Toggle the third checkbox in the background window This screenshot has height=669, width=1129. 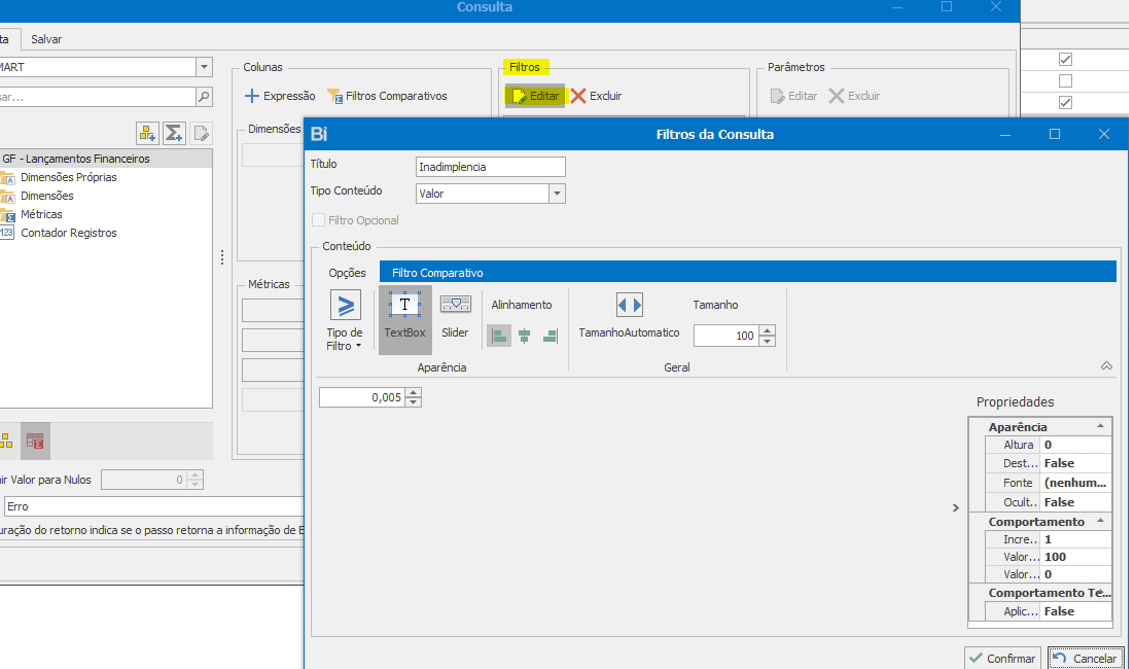[1066, 102]
